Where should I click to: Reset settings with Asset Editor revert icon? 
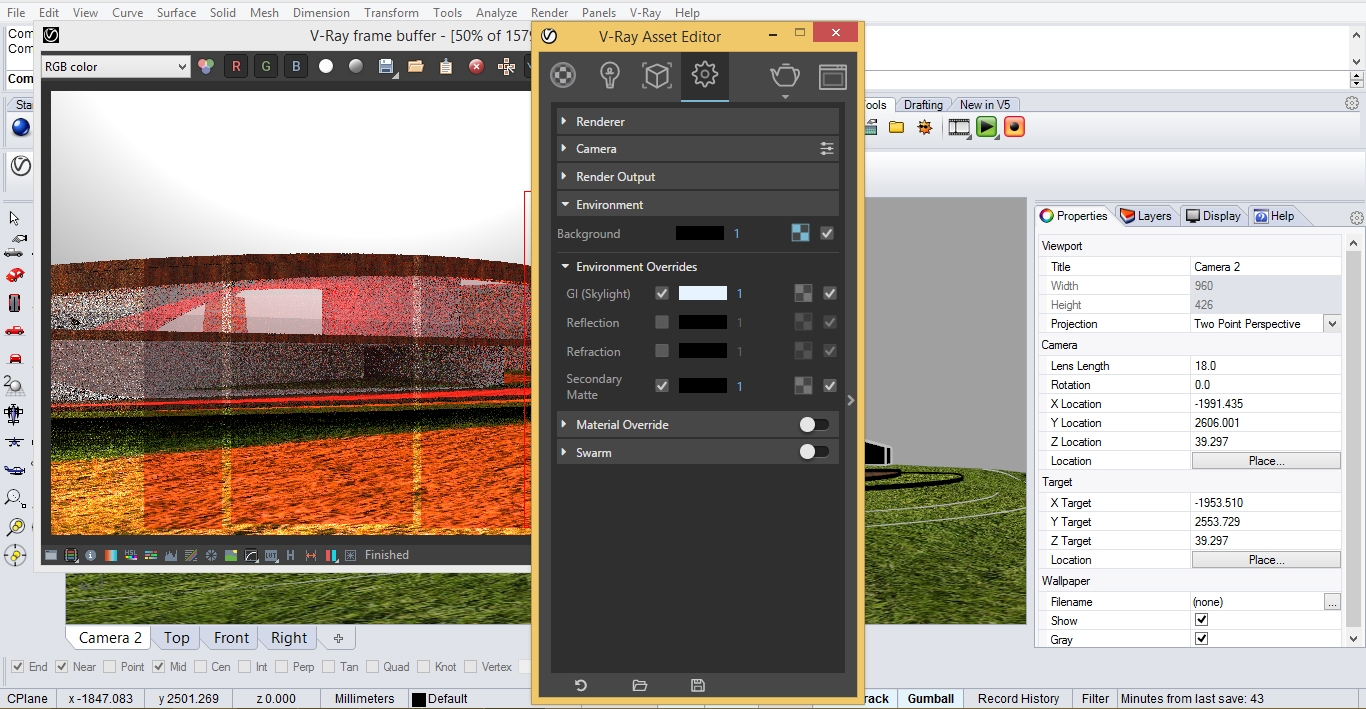pyautogui.click(x=581, y=685)
